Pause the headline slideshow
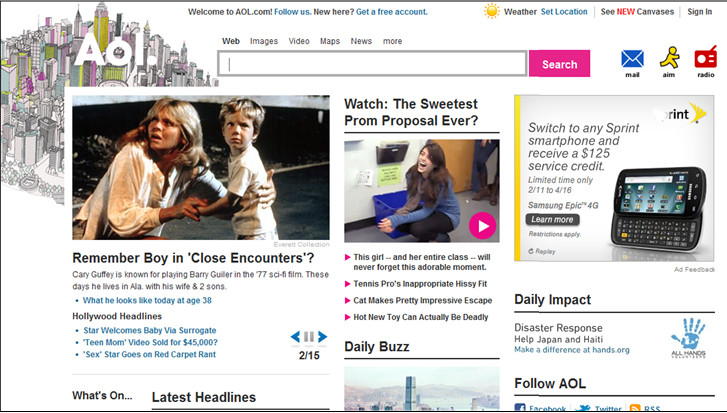This screenshot has width=727, height=413. [309, 337]
